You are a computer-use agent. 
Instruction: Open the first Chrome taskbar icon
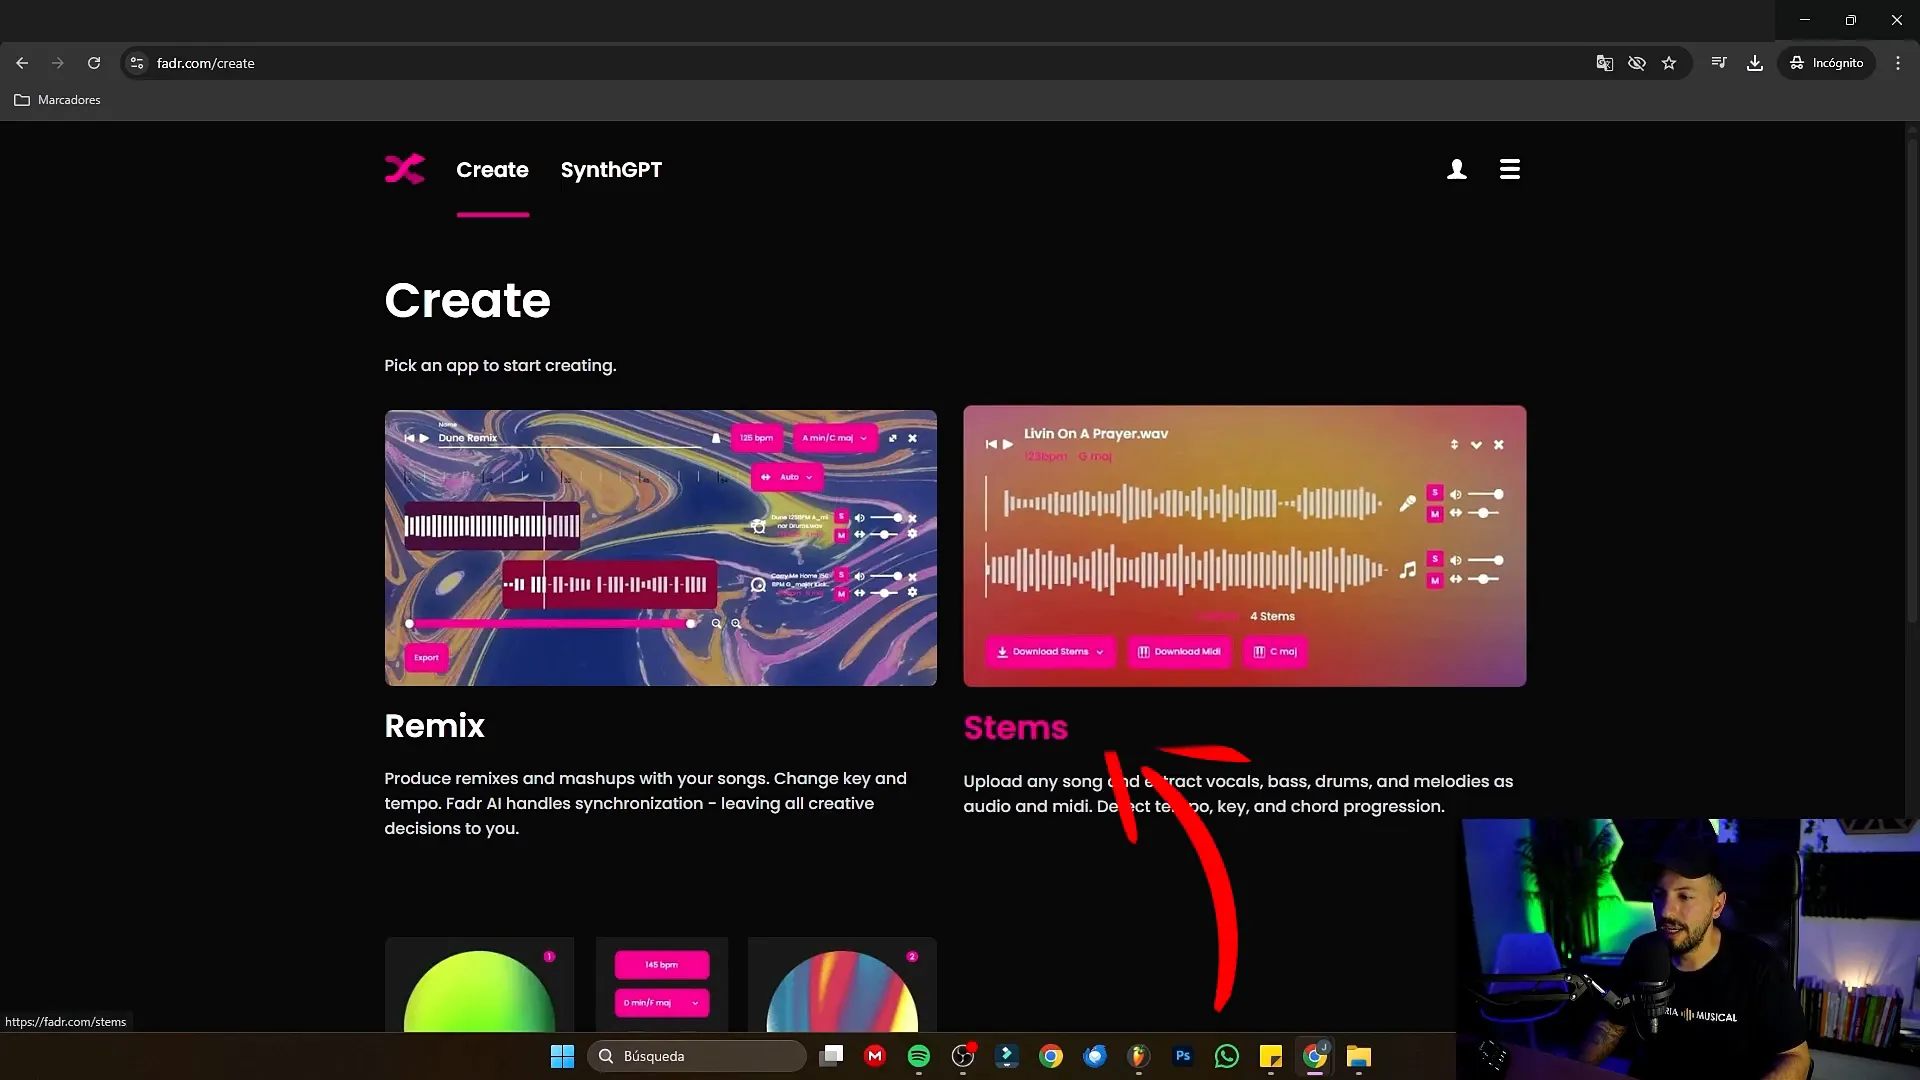coord(1051,1056)
